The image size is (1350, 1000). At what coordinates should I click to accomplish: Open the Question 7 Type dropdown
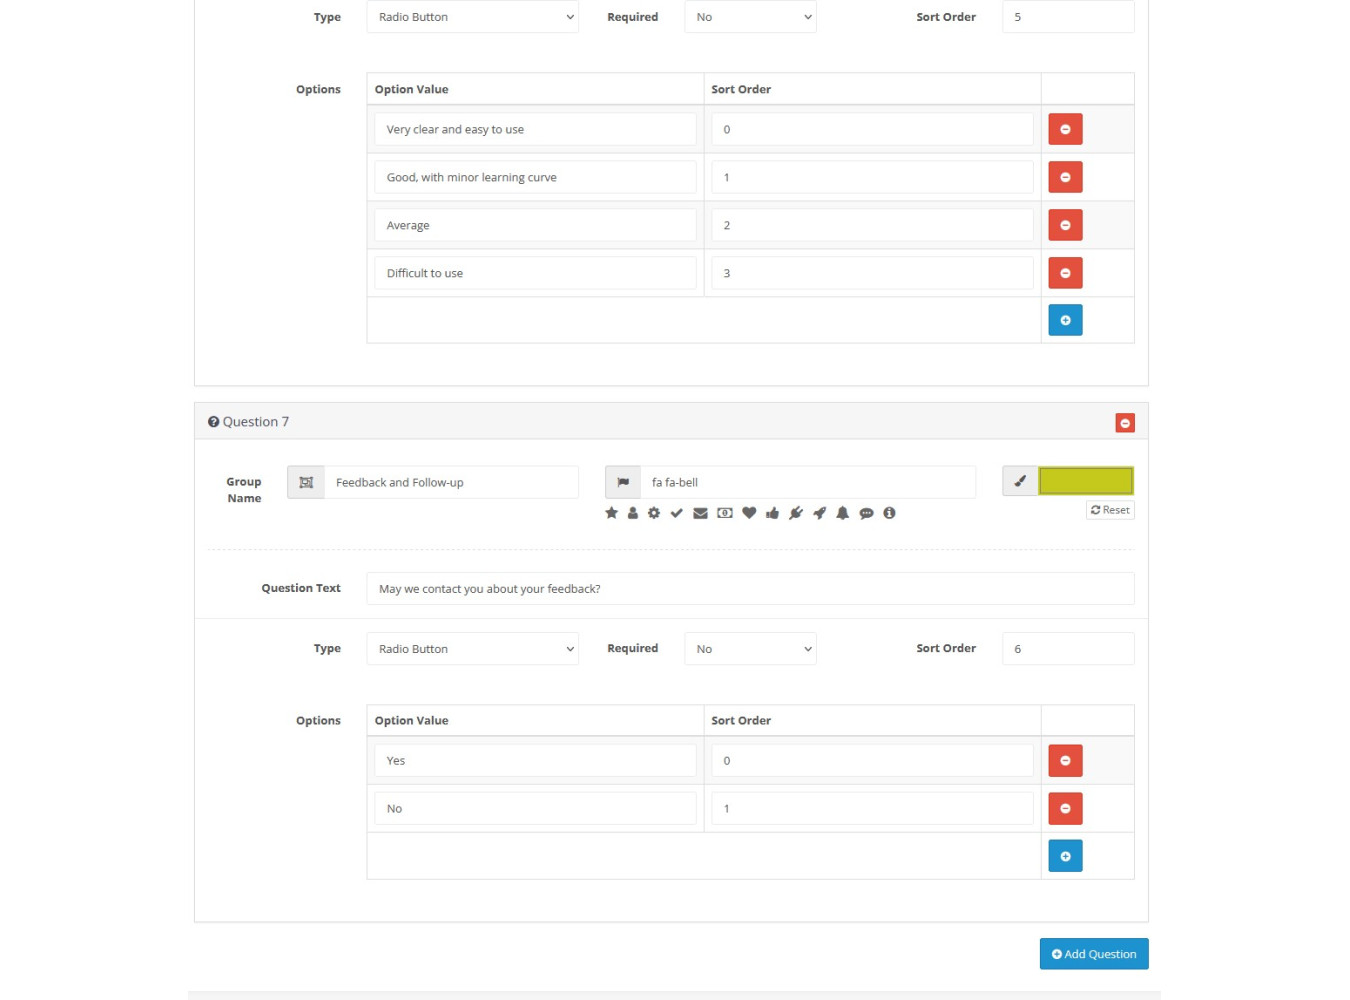point(472,649)
